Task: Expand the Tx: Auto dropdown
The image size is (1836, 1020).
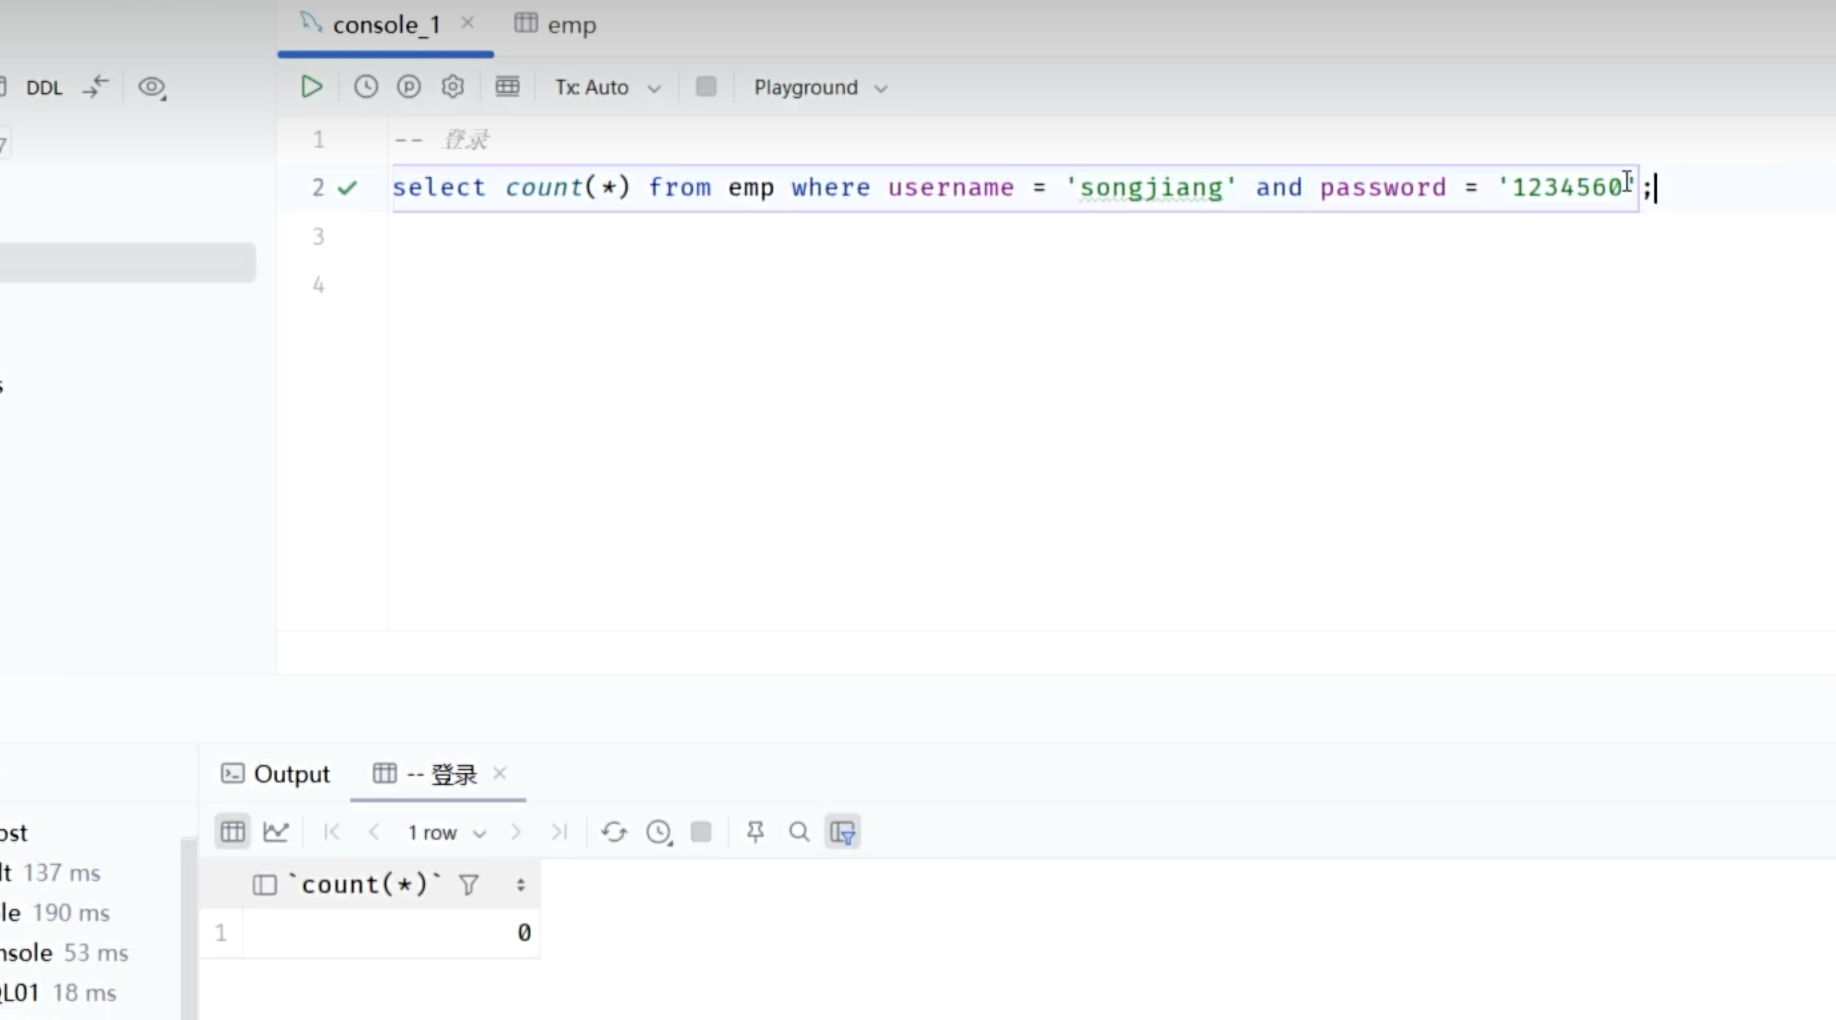Action: coord(608,88)
